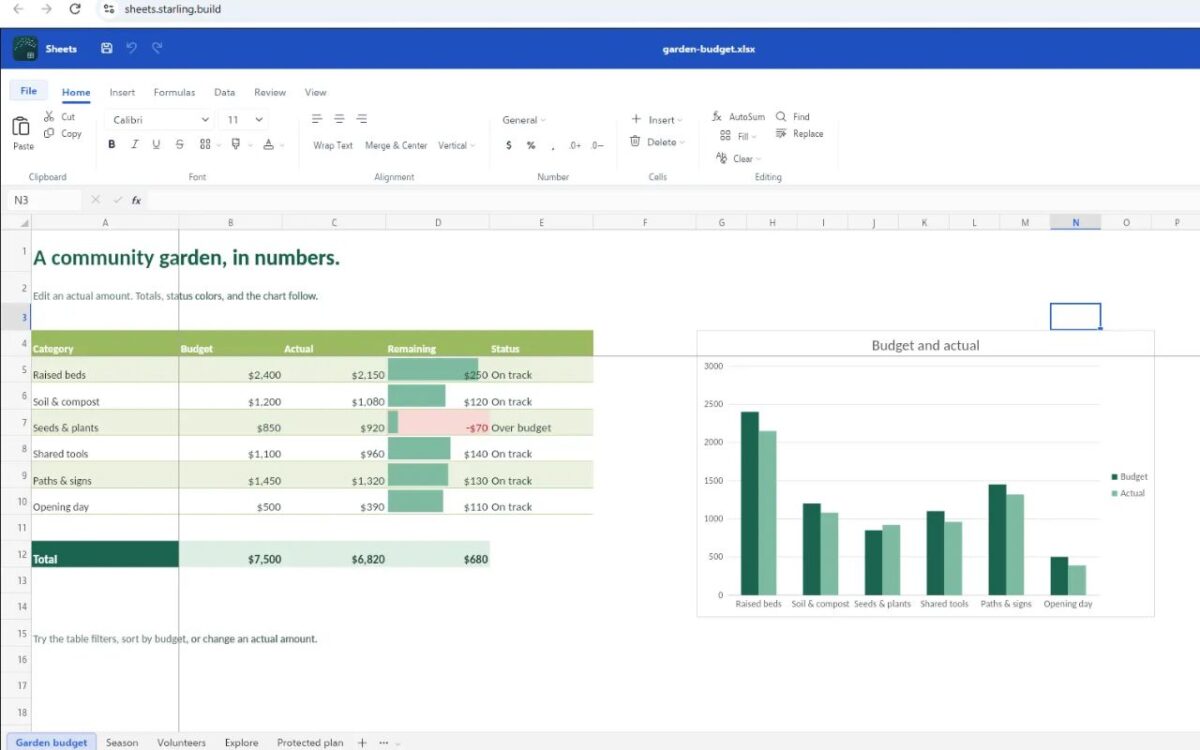Undo the last action
Screen dimensions: 1200x750
point(132,48)
